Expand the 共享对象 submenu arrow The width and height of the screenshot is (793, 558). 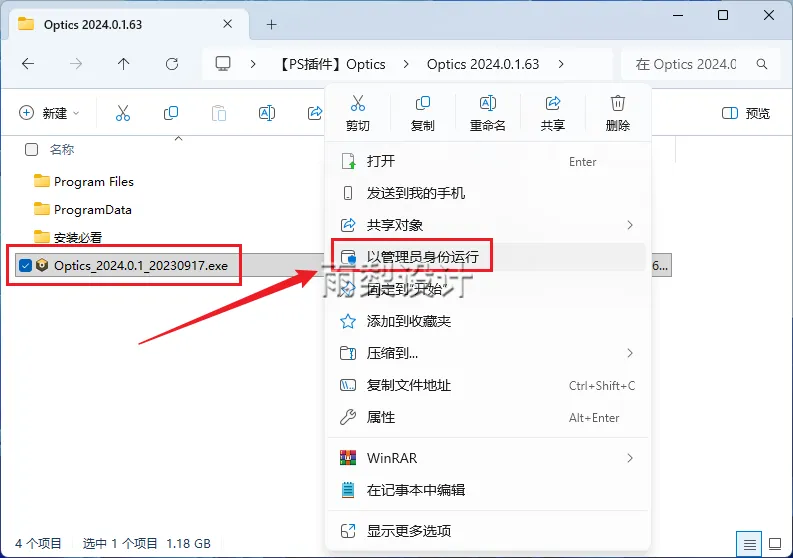coord(630,225)
